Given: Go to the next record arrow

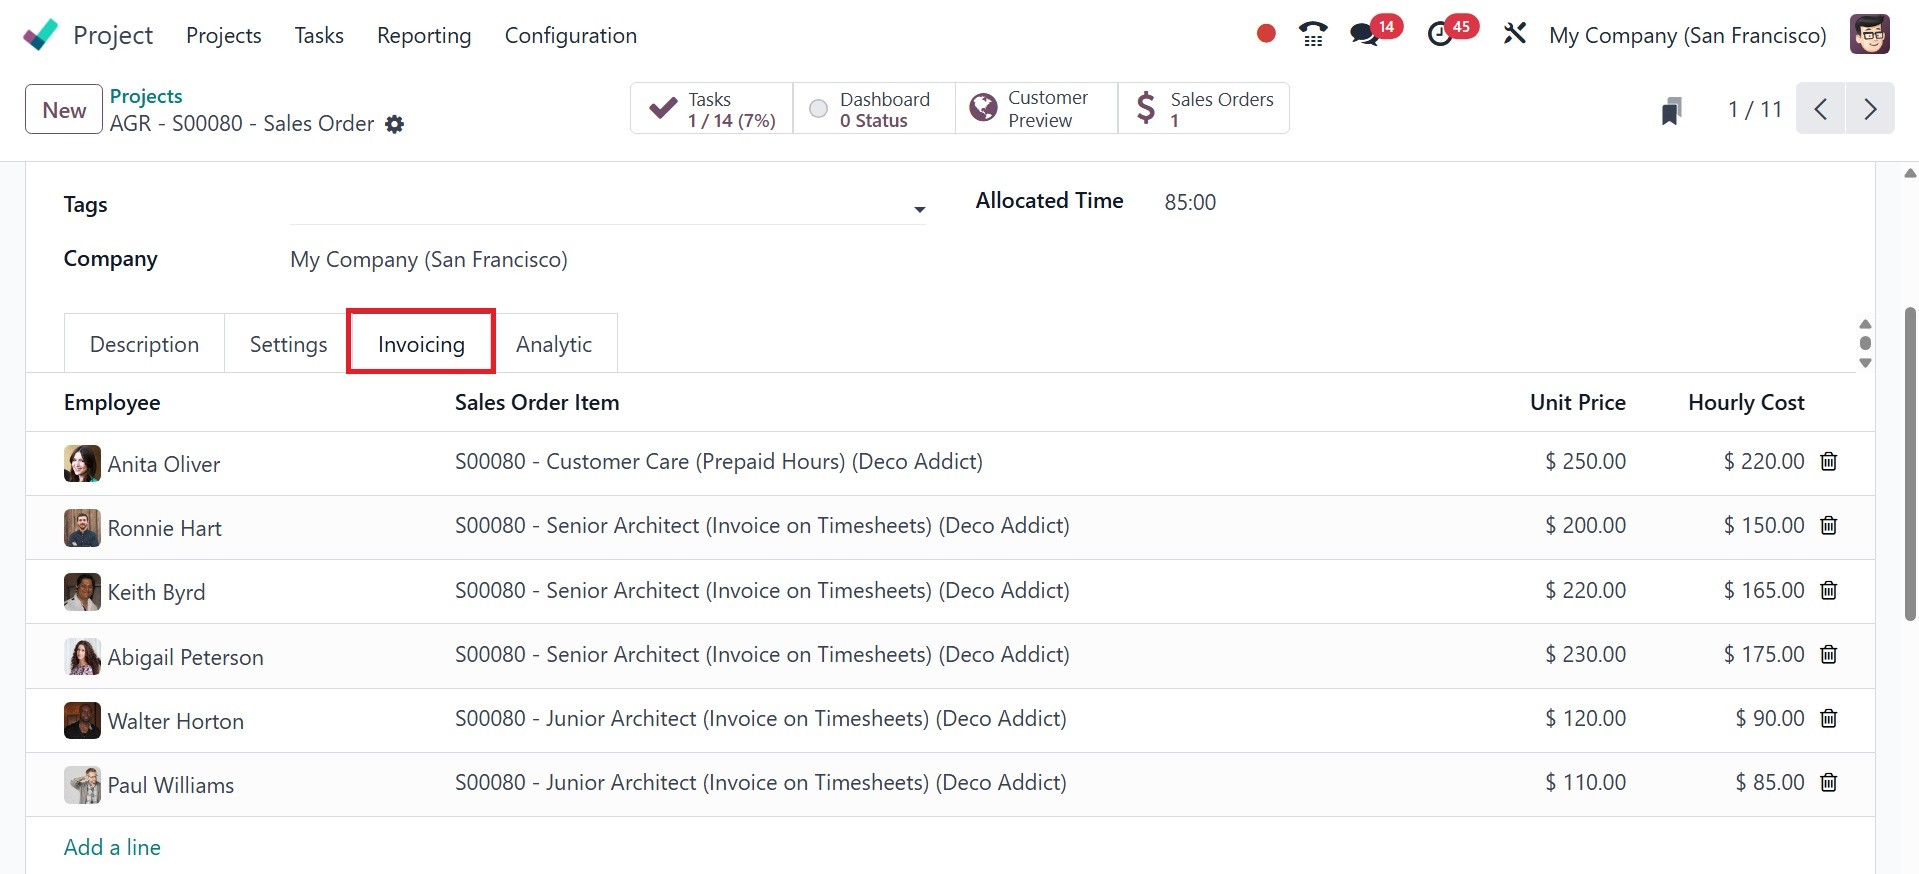Looking at the screenshot, I should click(x=1870, y=109).
